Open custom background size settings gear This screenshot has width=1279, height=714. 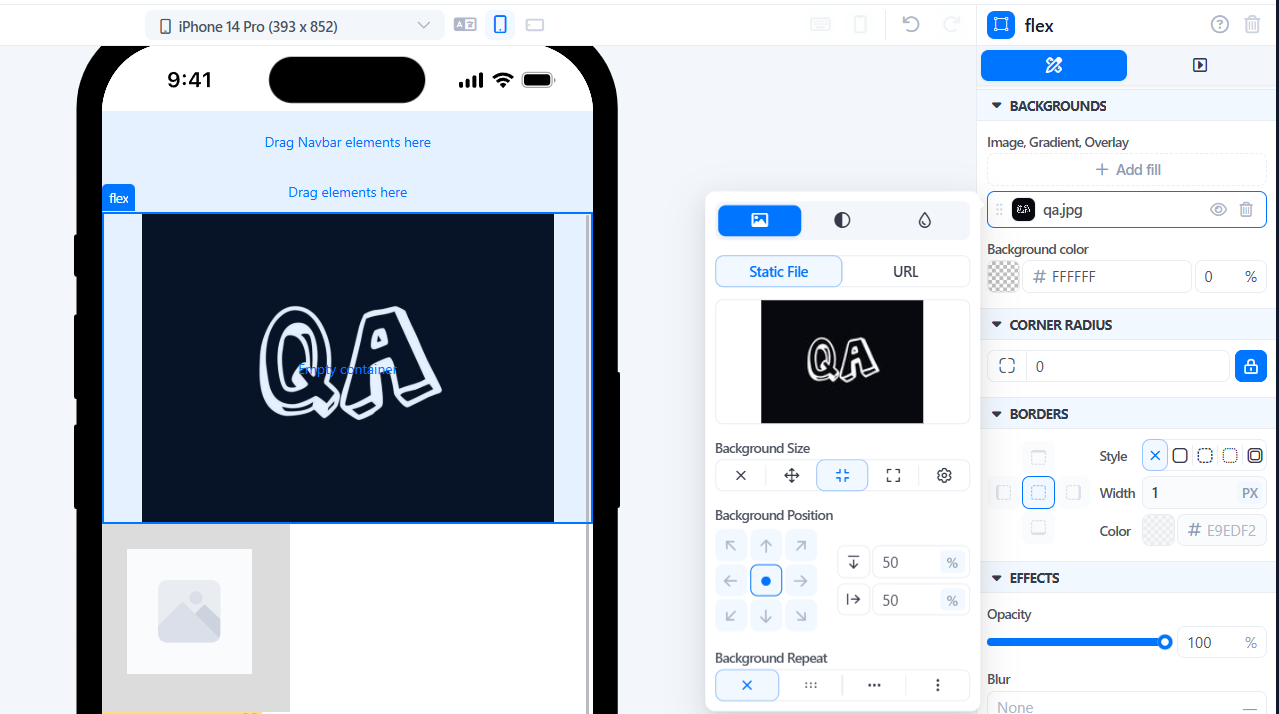[x=944, y=476]
